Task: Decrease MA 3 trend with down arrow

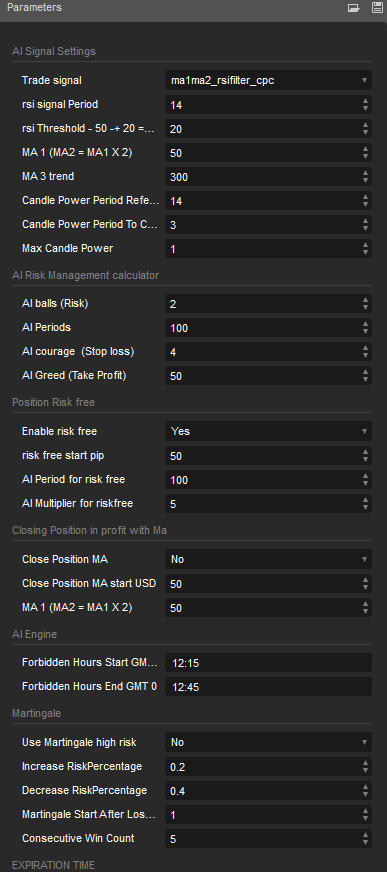Action: coord(365,180)
